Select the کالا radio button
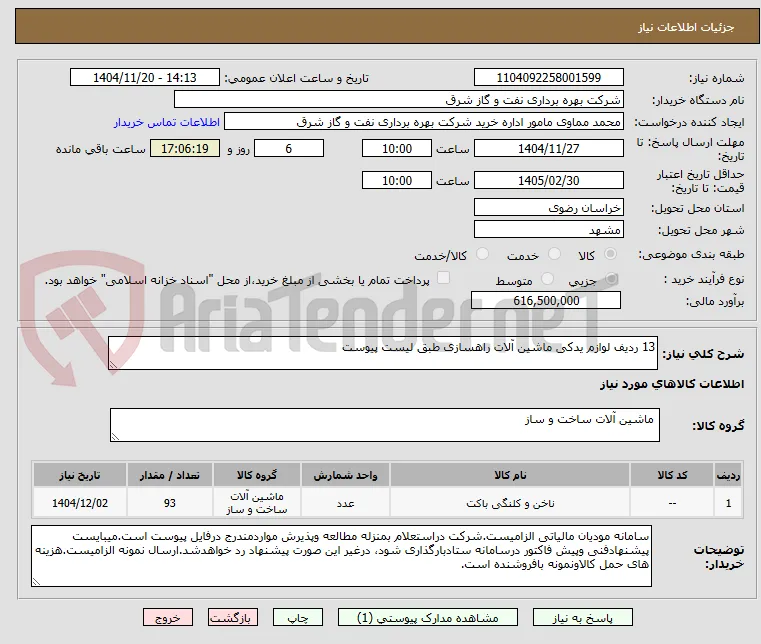The image size is (761, 644). click(611, 254)
